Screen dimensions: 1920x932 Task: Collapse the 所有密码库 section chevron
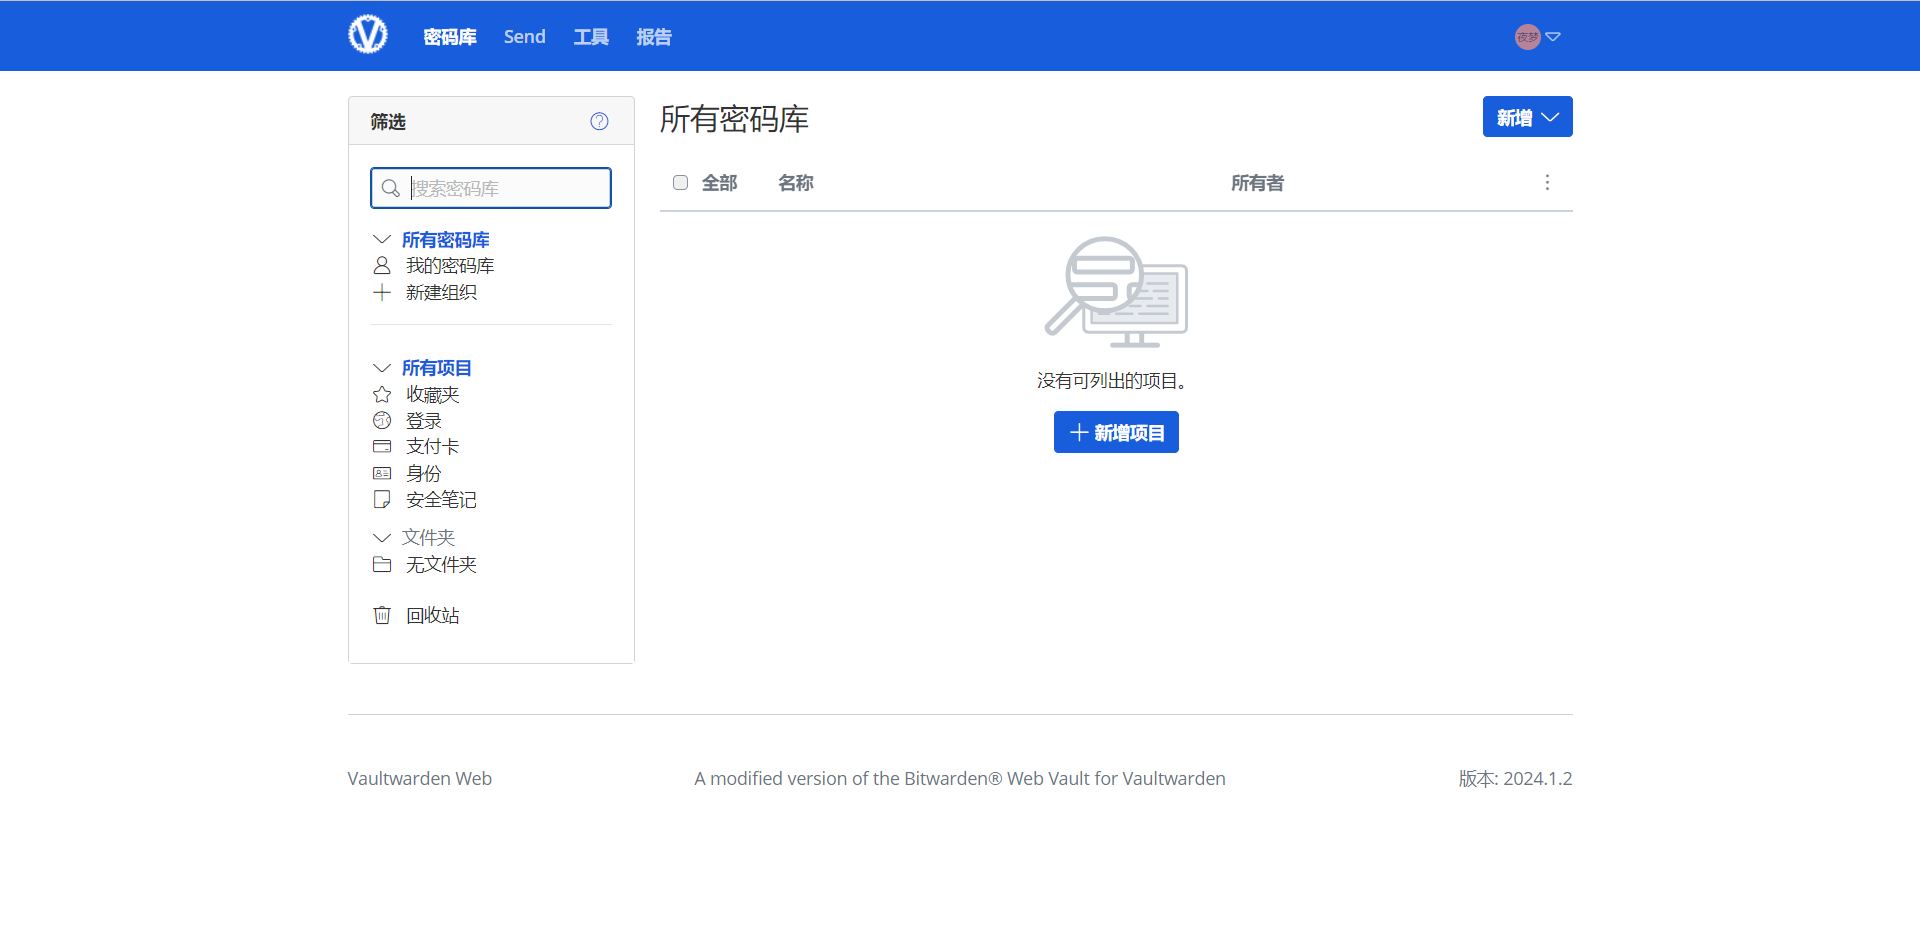click(x=381, y=240)
